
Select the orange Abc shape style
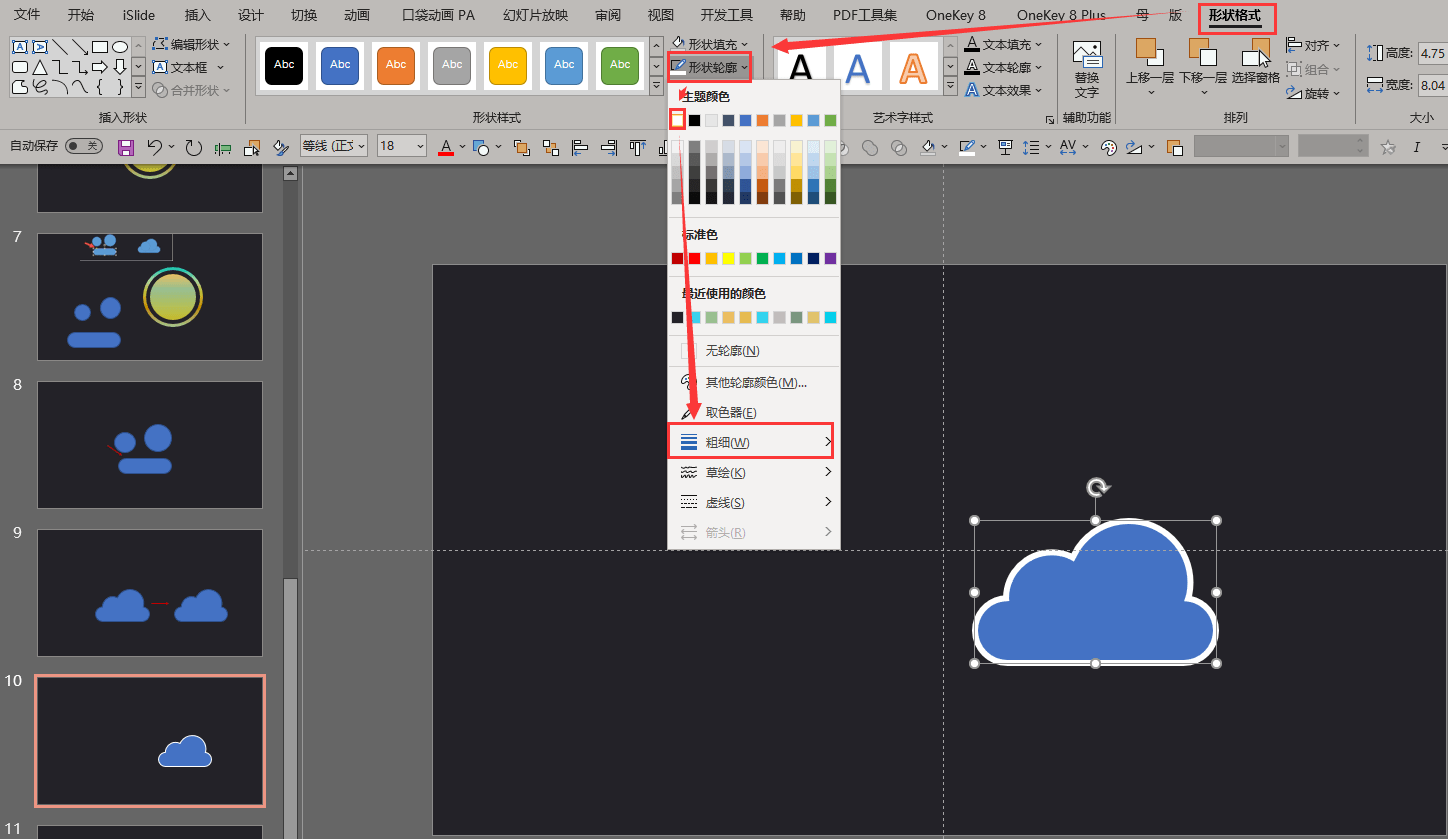coord(396,65)
